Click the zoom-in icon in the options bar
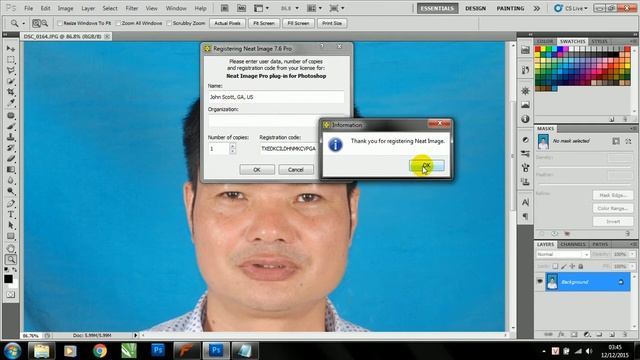Viewport: 640px width, 360px height. click(x=36, y=24)
